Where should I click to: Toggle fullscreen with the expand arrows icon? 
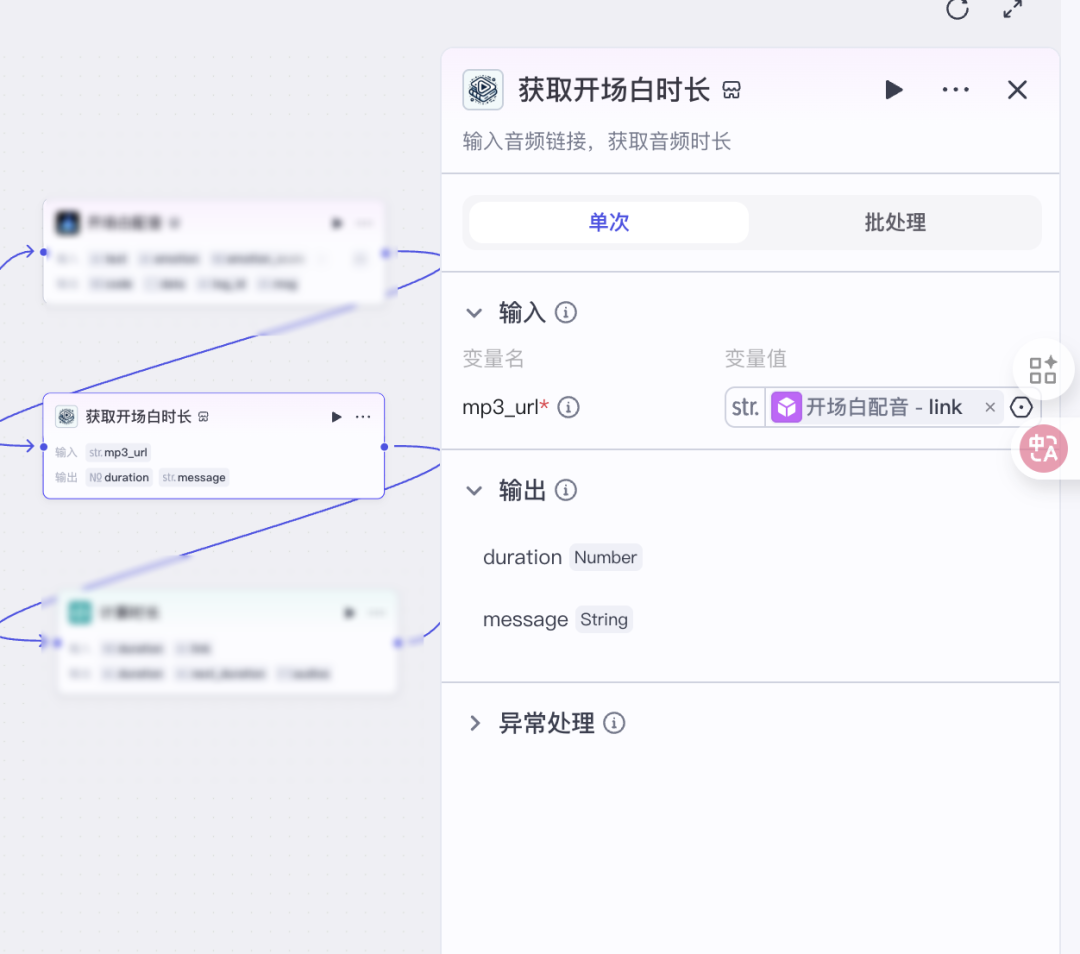(x=1012, y=10)
